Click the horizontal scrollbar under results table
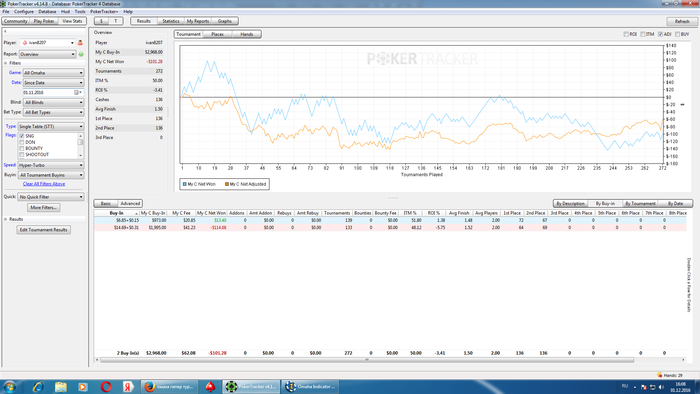The image size is (700, 394). tap(367, 360)
